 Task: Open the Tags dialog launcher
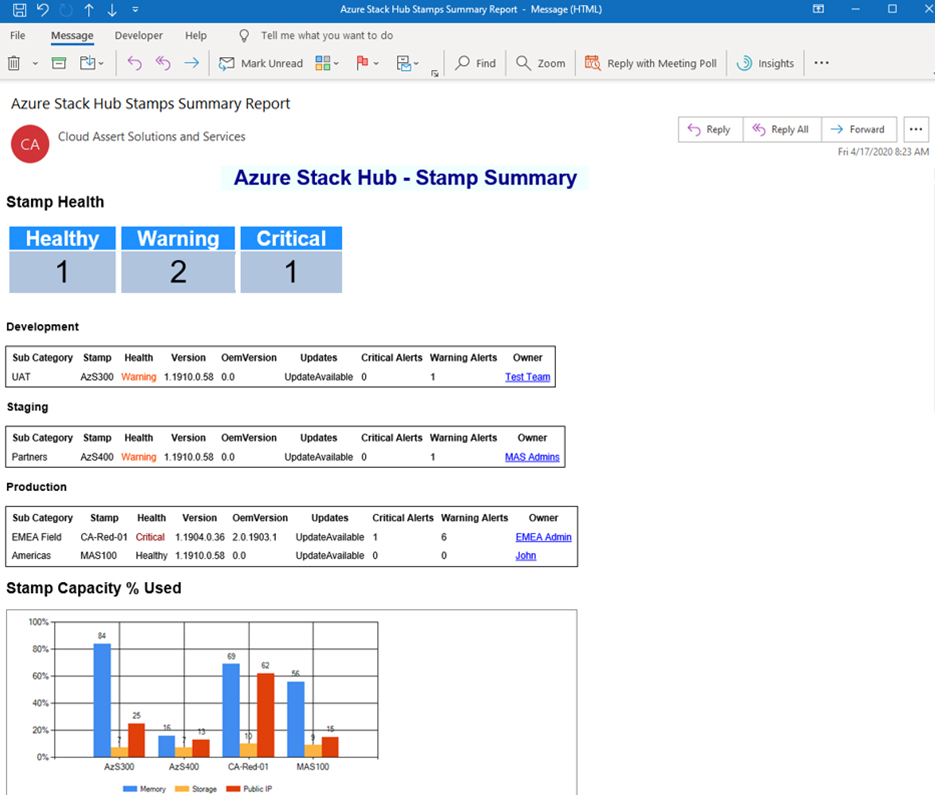435,73
